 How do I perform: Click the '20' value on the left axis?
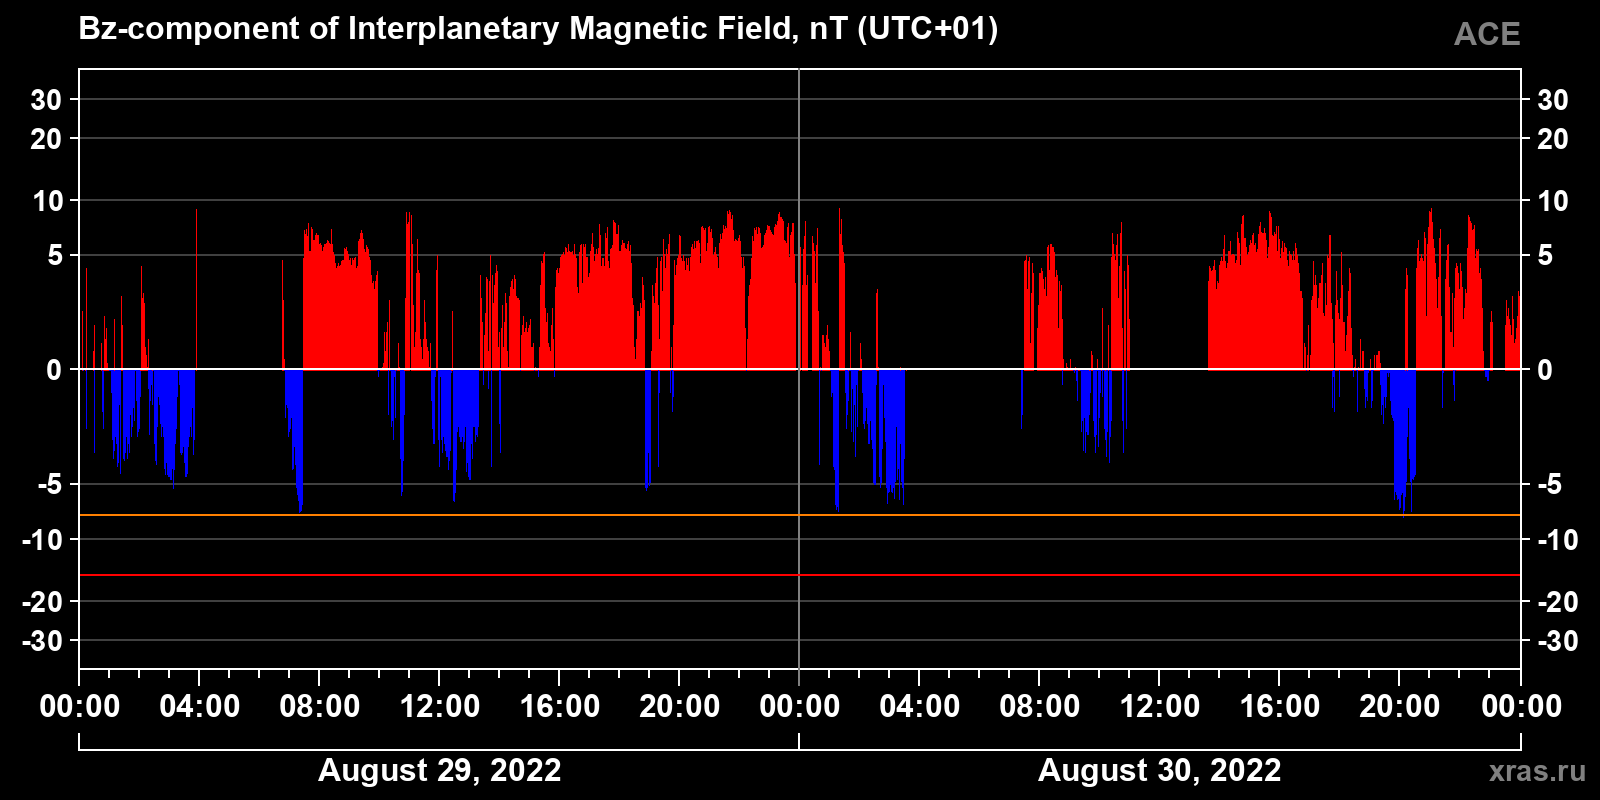(x=46, y=139)
